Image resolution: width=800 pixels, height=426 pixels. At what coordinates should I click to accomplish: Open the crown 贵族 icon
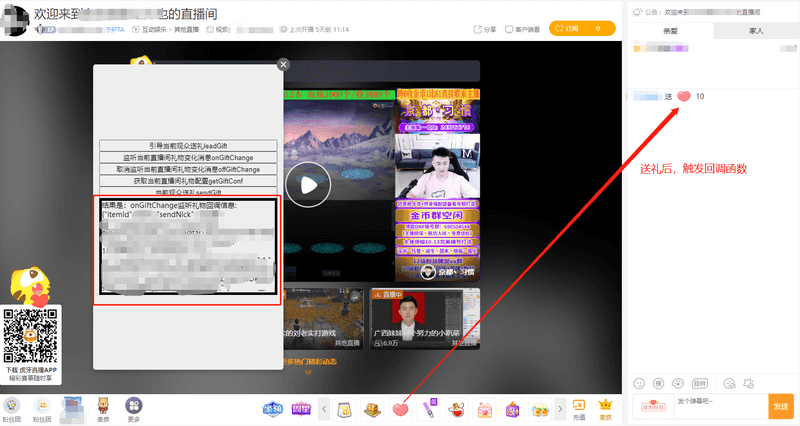606,410
